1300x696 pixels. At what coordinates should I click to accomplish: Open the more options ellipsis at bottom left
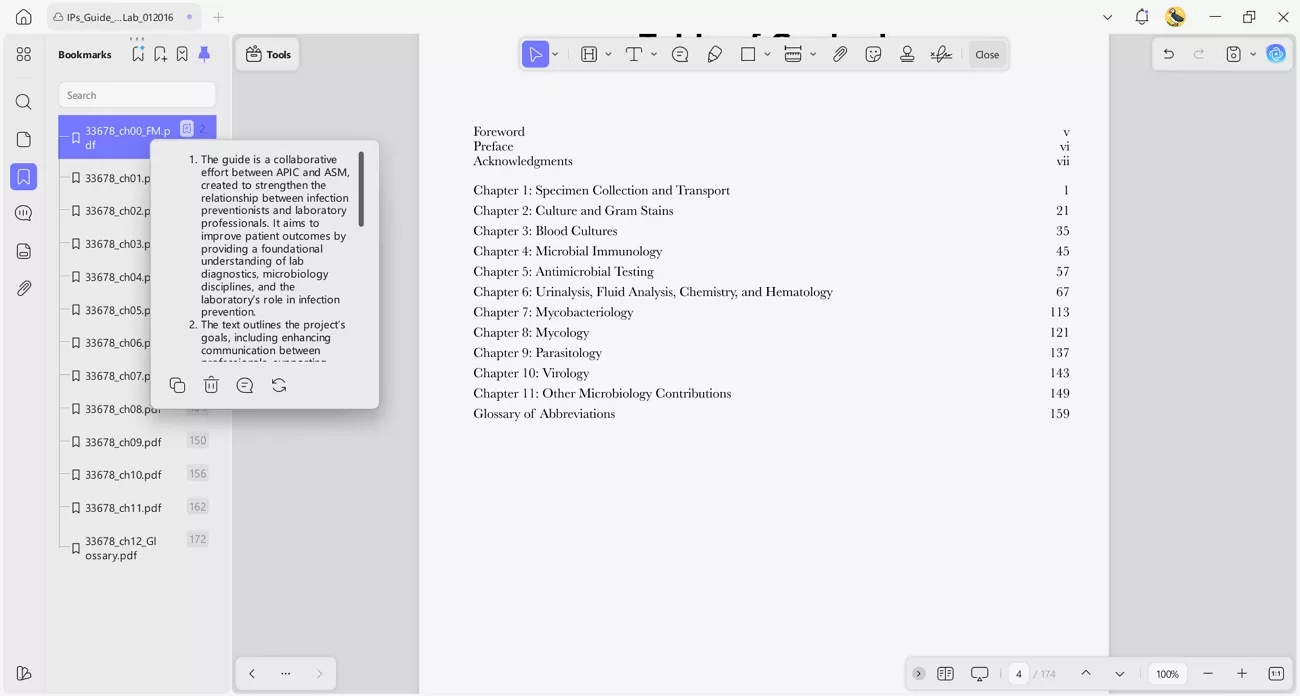286,674
